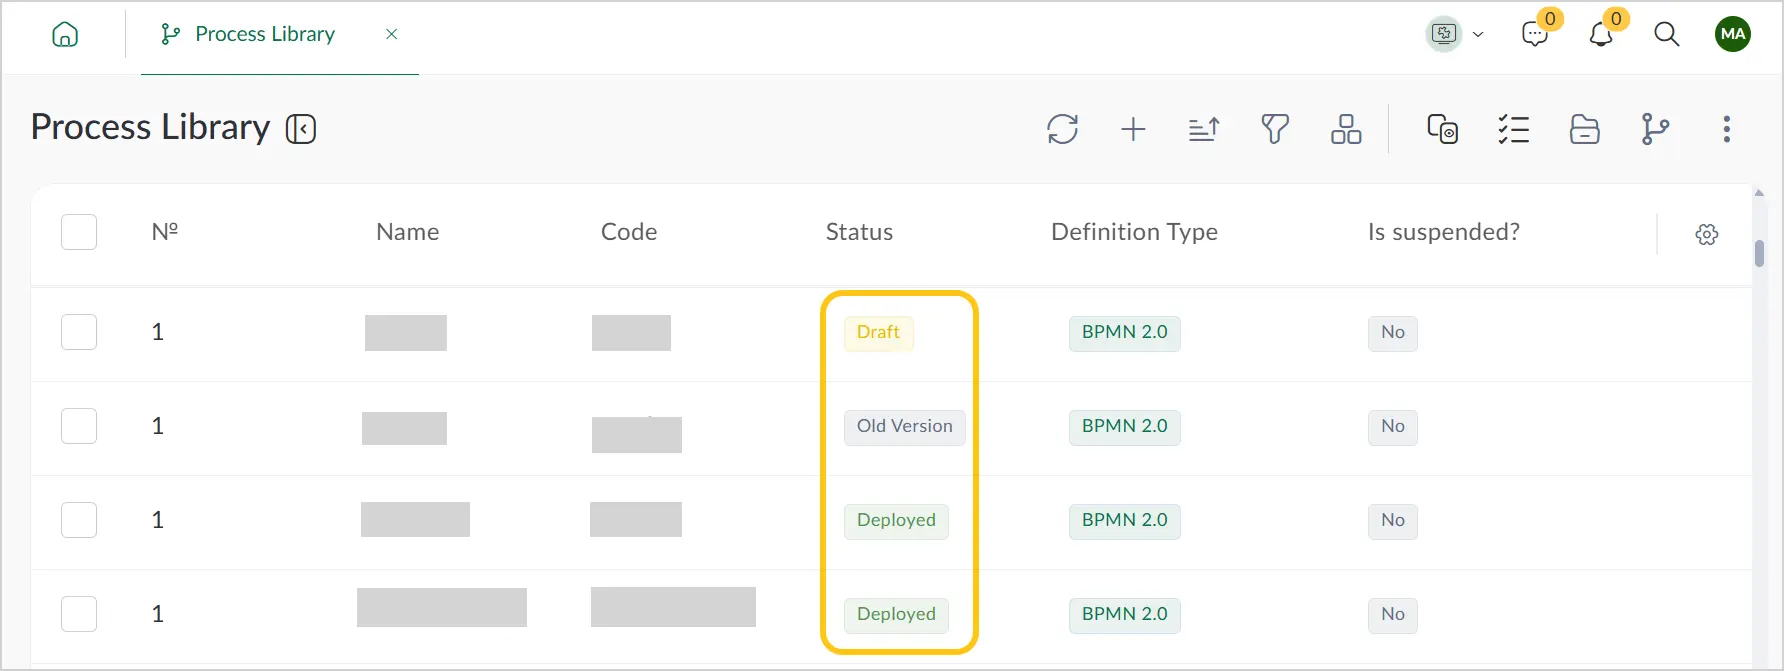This screenshot has height=671, width=1784.
Task: Open the grouping blocks icon
Action: (x=1346, y=129)
